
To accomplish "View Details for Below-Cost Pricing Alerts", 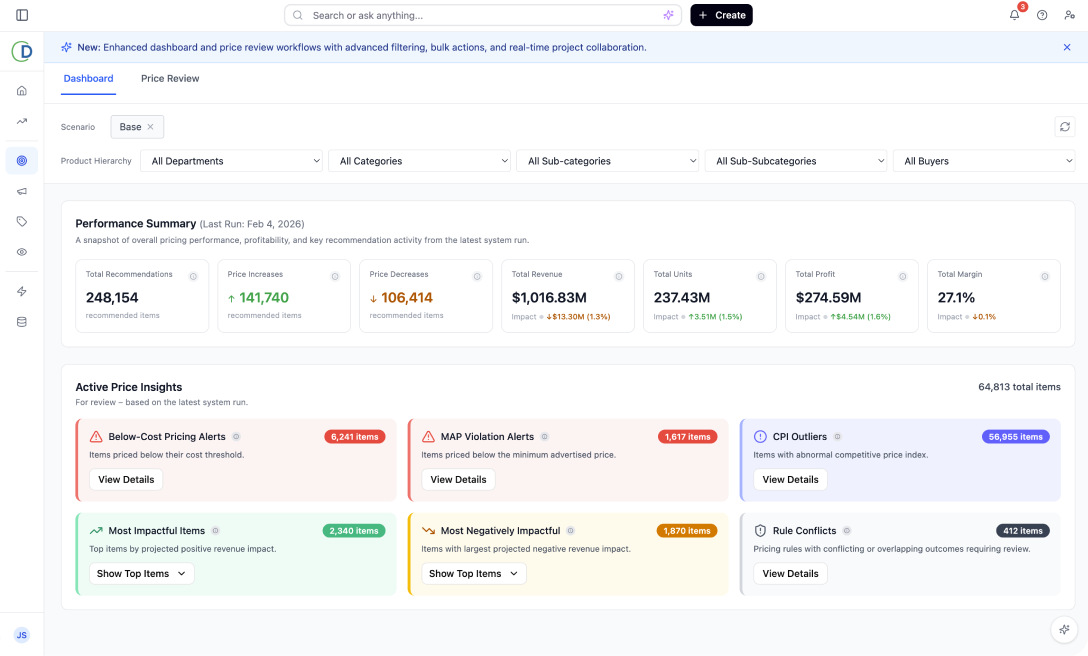I will (x=126, y=480).
